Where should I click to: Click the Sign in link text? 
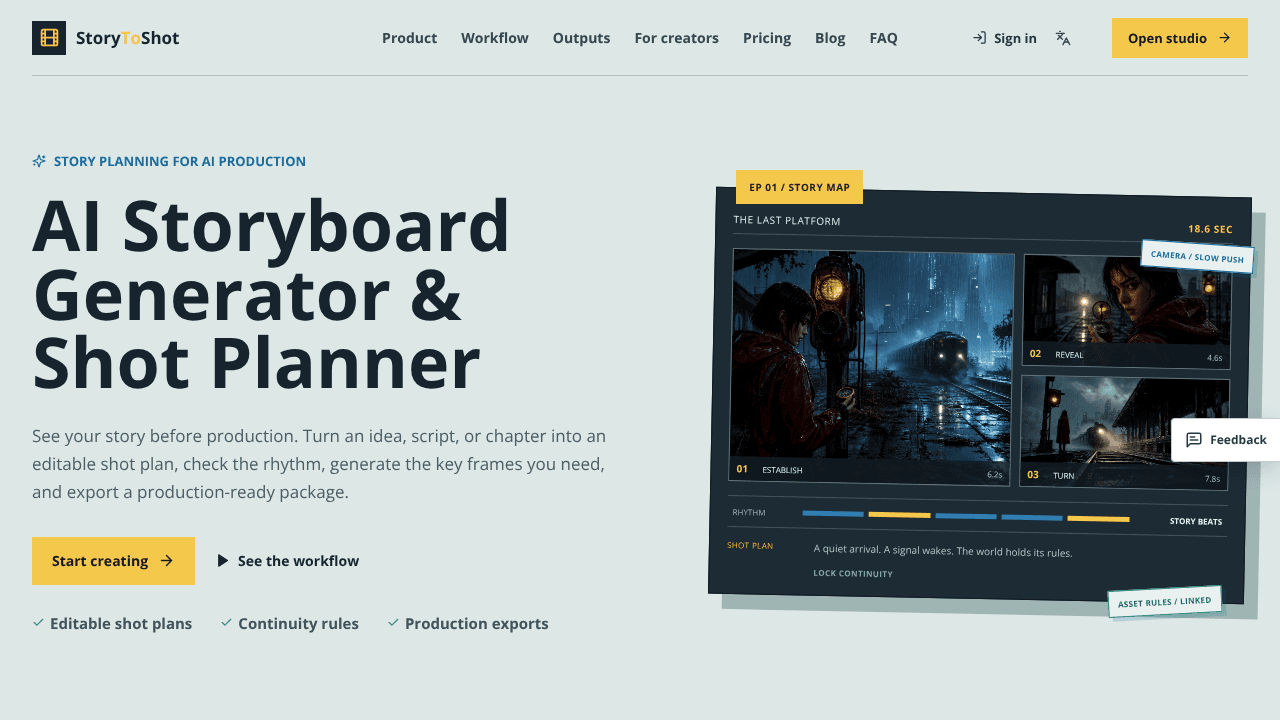[x=1015, y=38]
